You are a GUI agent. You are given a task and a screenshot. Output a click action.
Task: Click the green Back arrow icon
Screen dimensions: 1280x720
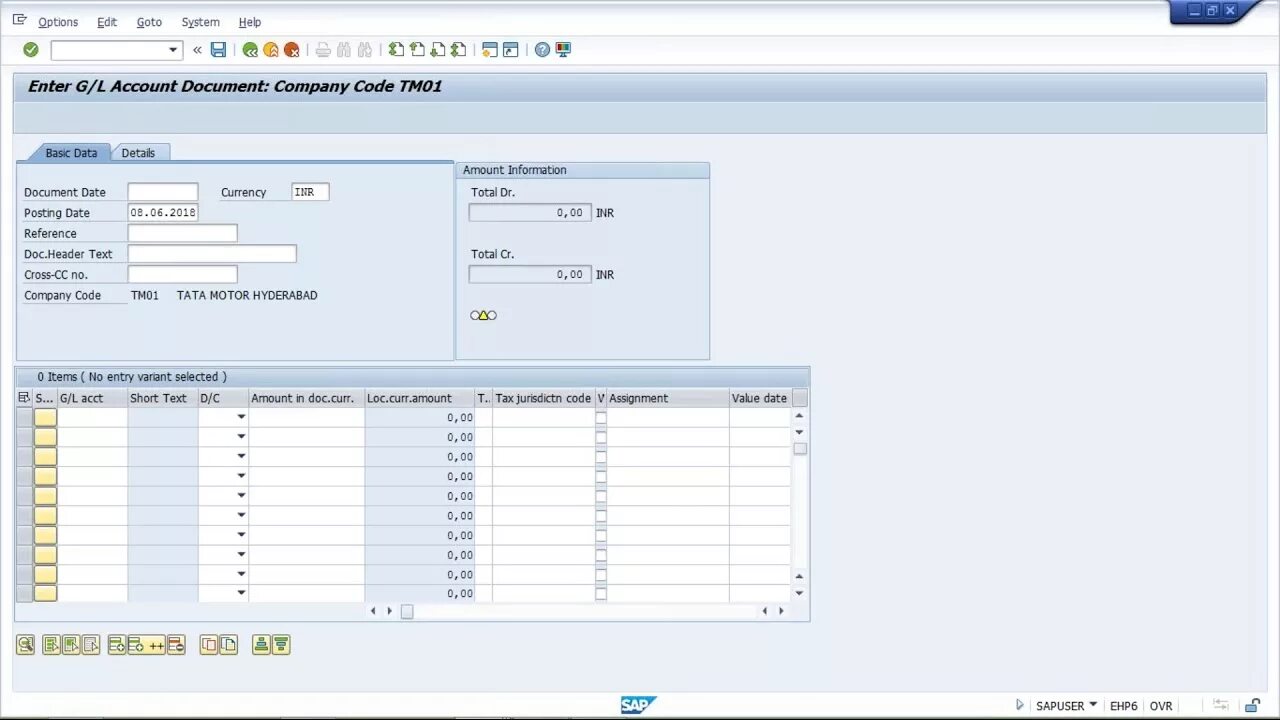pos(250,49)
